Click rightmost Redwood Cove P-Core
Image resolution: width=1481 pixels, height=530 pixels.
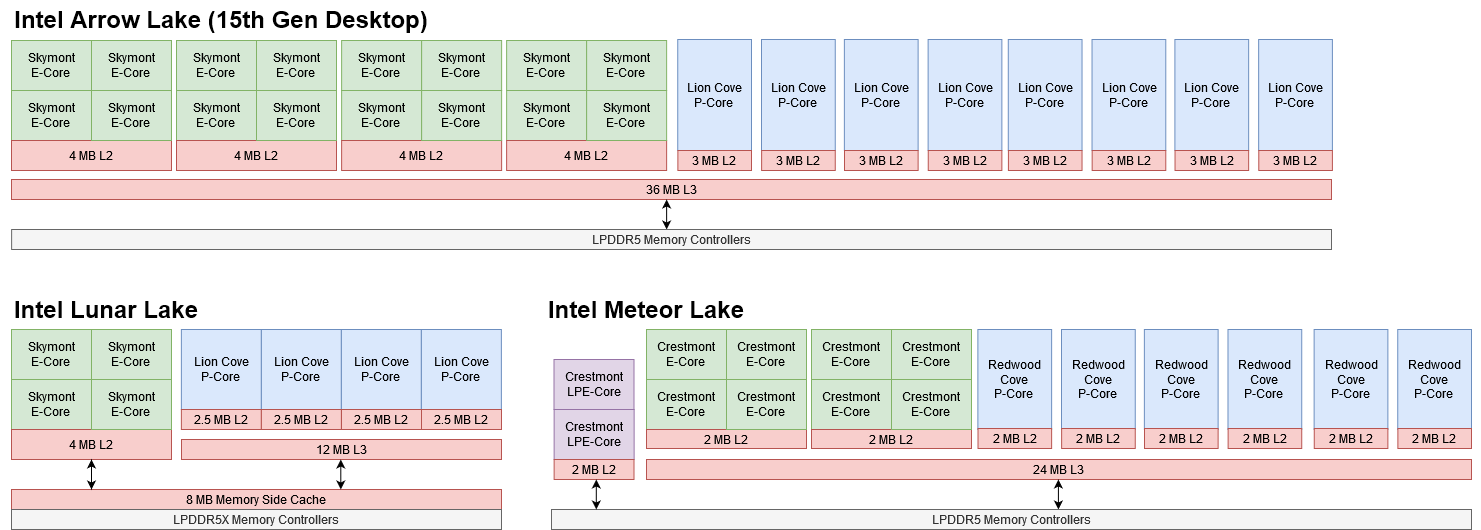1434,379
